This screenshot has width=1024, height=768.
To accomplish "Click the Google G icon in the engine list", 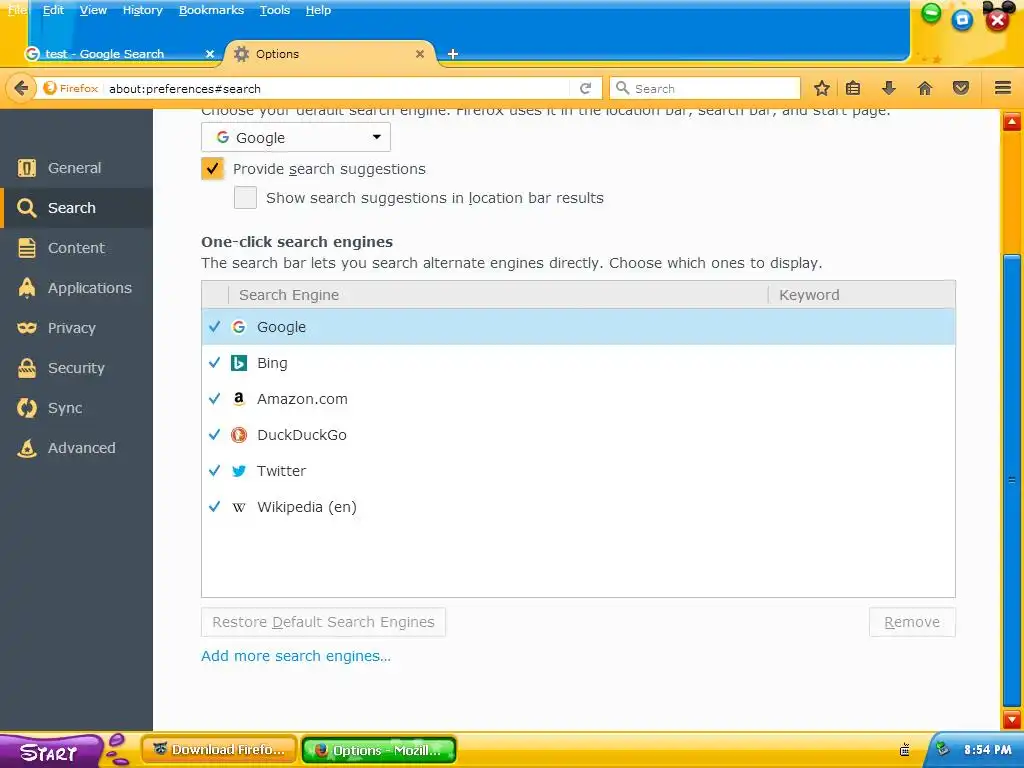I will point(239,327).
